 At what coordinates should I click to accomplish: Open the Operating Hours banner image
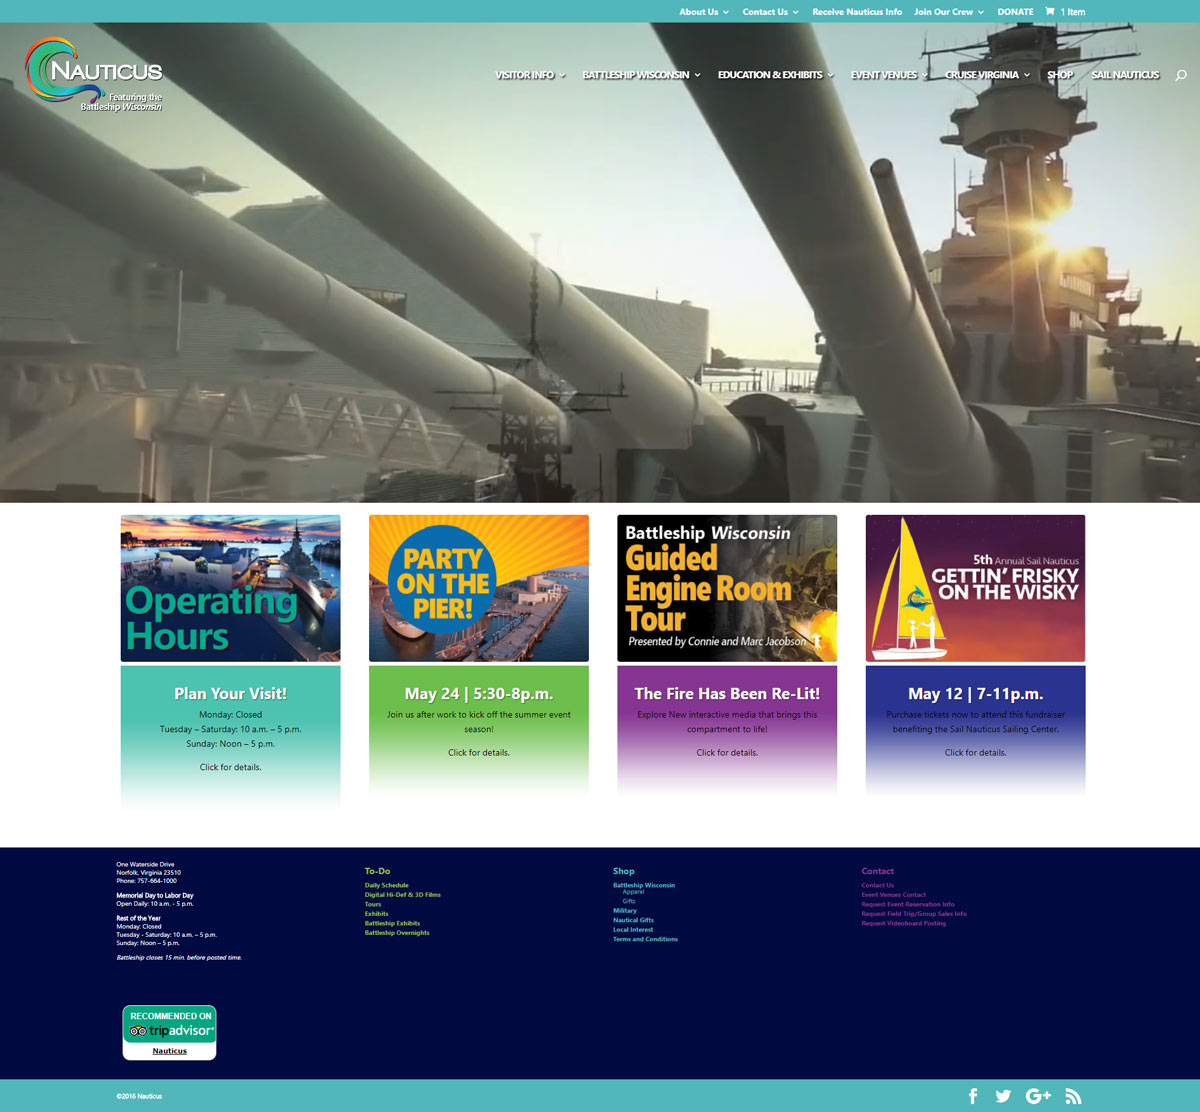tap(230, 588)
